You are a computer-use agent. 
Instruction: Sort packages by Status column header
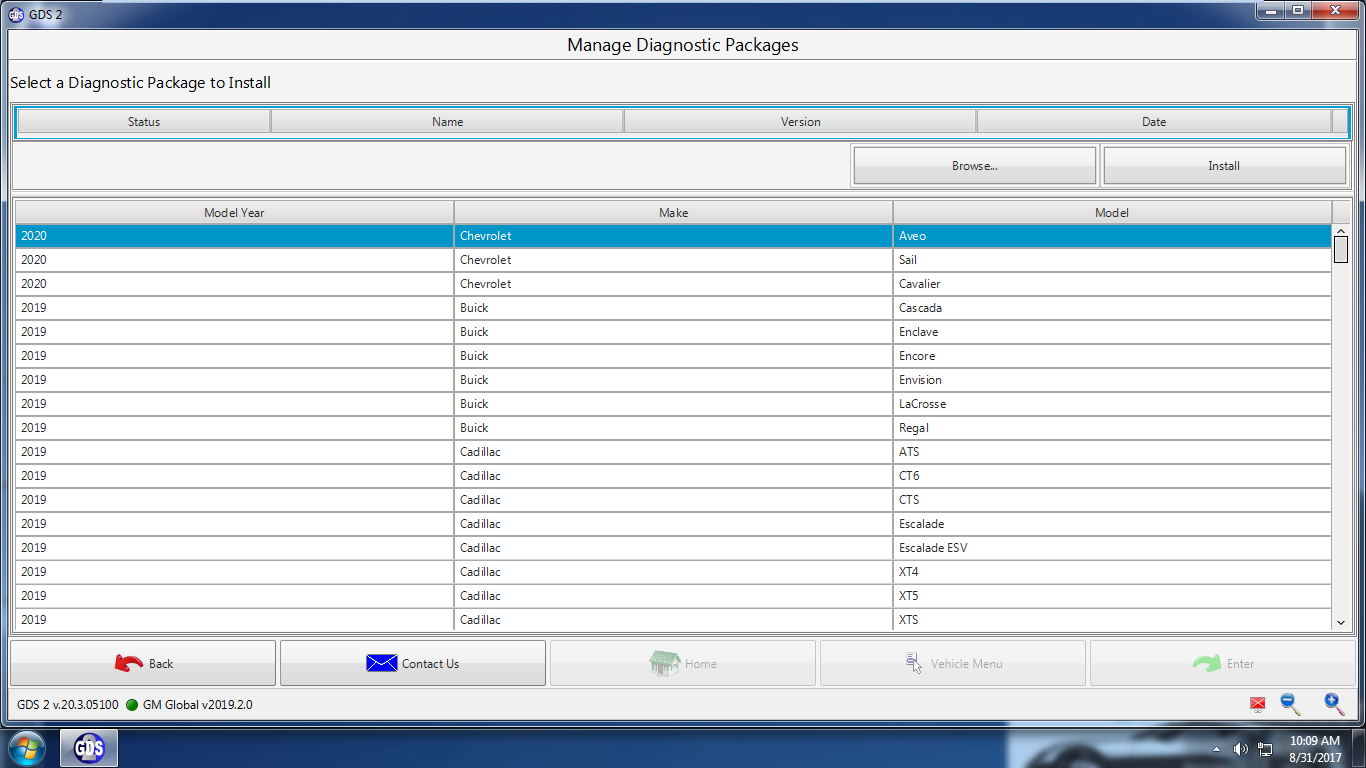144,121
